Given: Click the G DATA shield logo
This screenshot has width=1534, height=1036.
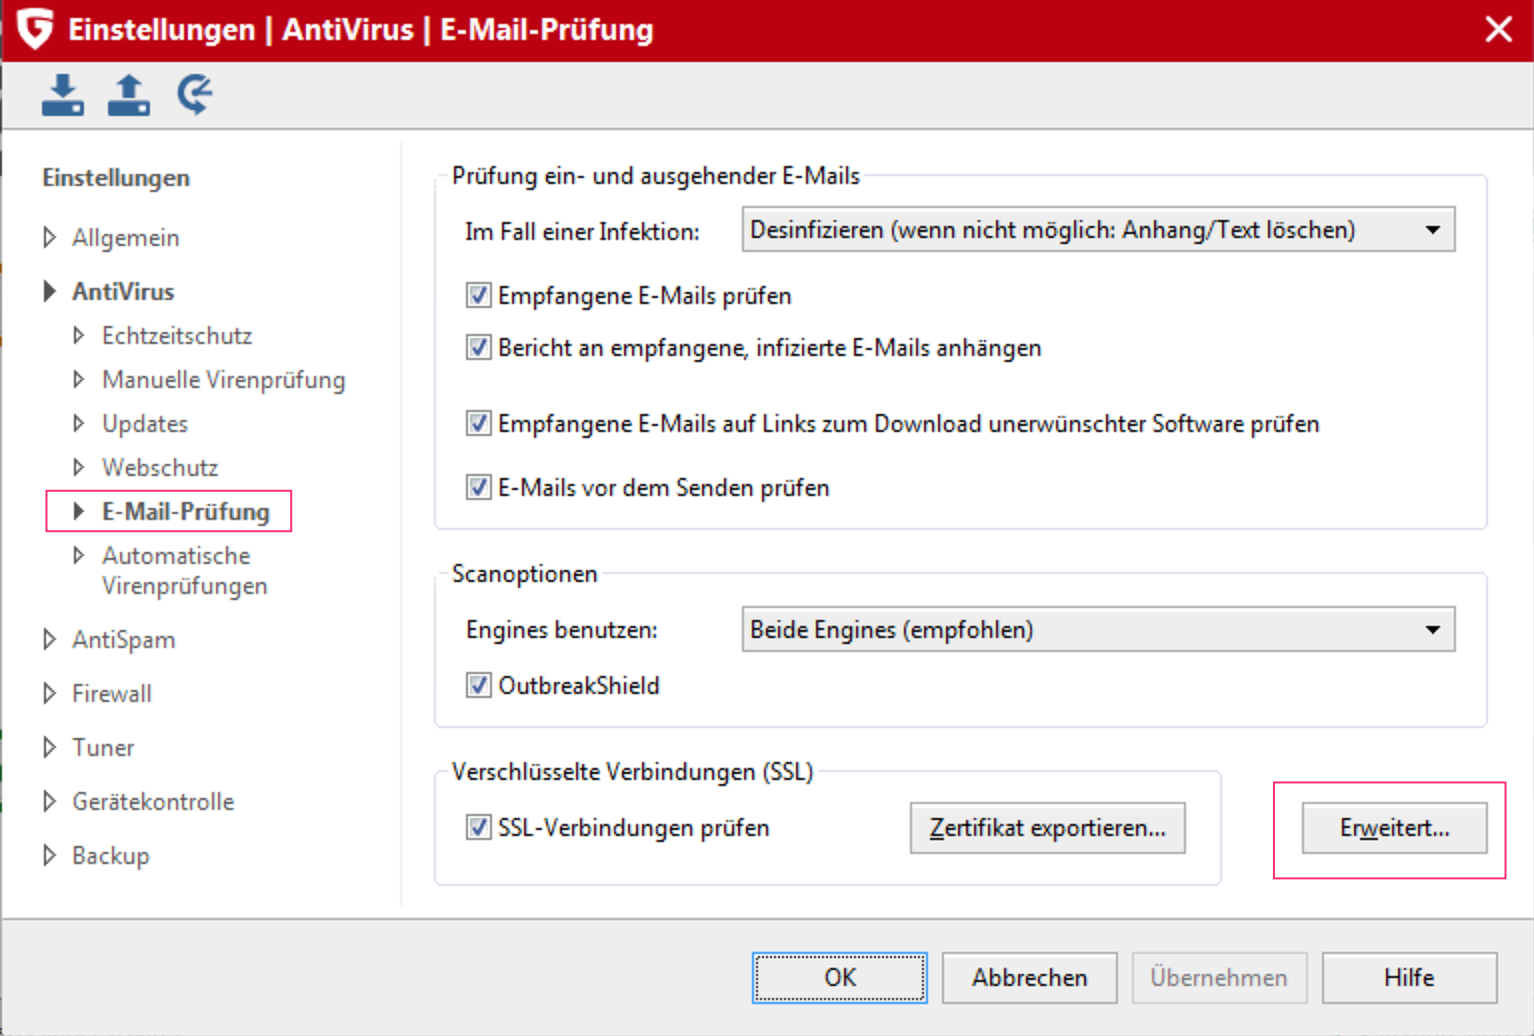Looking at the screenshot, I should coord(35,28).
